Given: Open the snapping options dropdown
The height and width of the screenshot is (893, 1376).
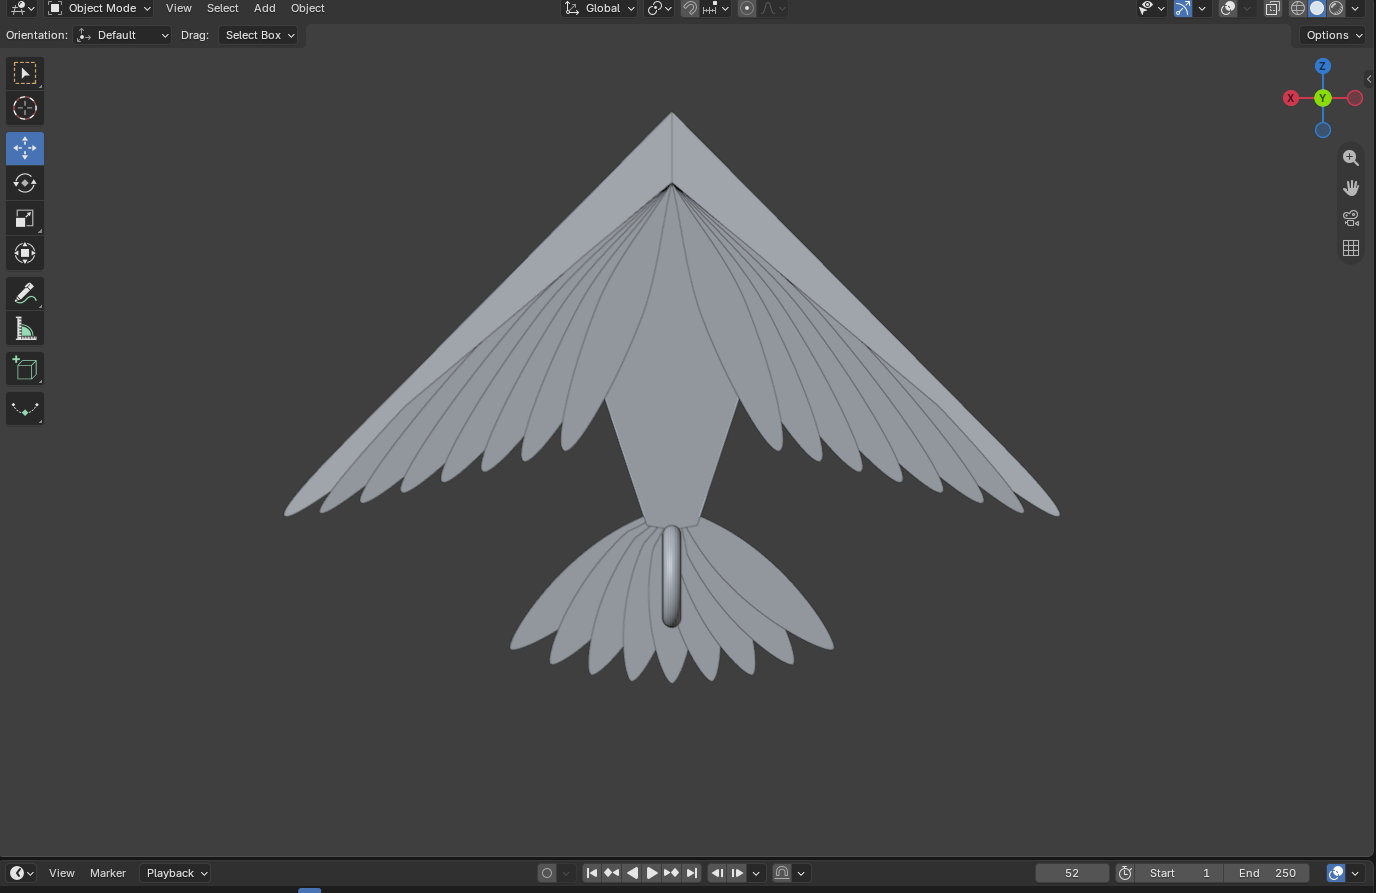Looking at the screenshot, I should (716, 8).
